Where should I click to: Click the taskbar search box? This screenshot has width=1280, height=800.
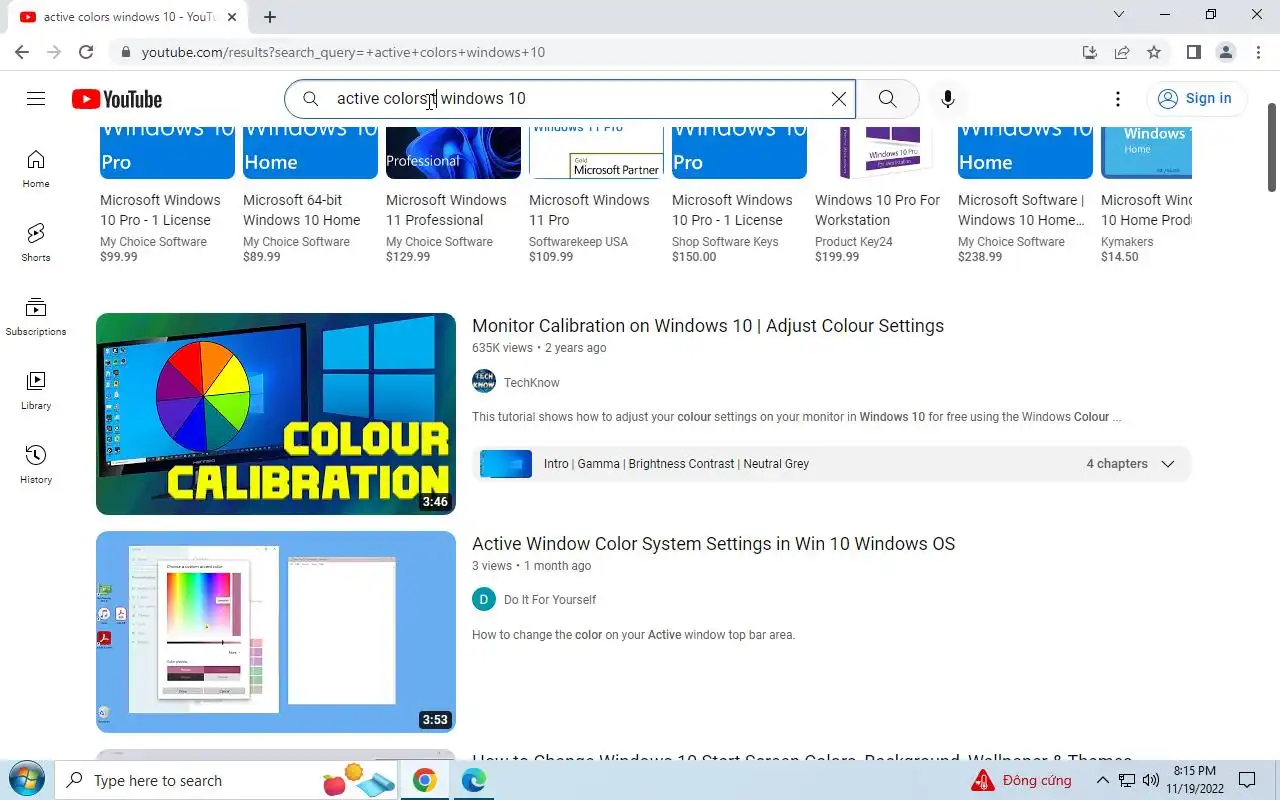click(x=228, y=780)
